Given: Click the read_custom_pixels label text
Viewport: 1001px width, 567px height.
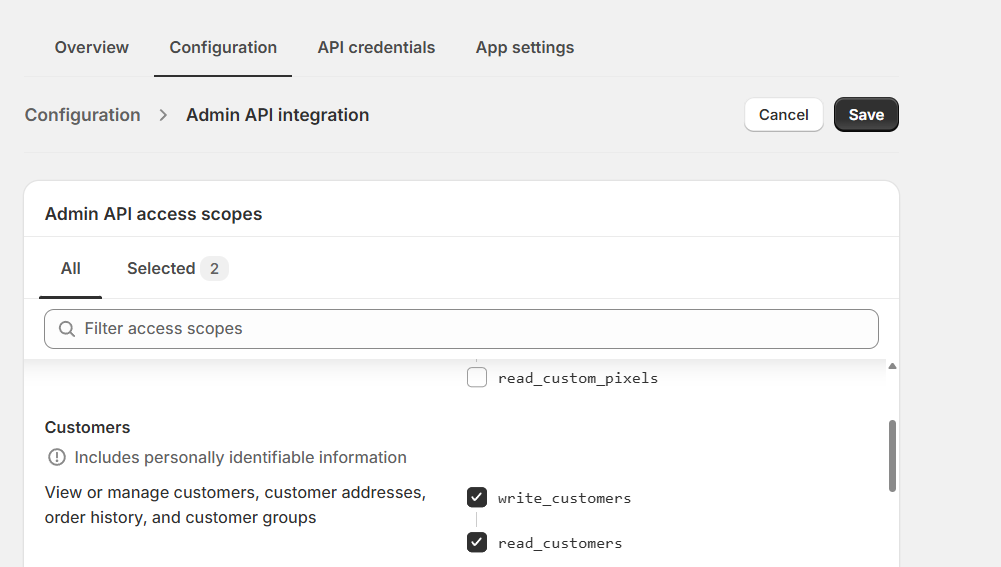Looking at the screenshot, I should pos(578,378).
